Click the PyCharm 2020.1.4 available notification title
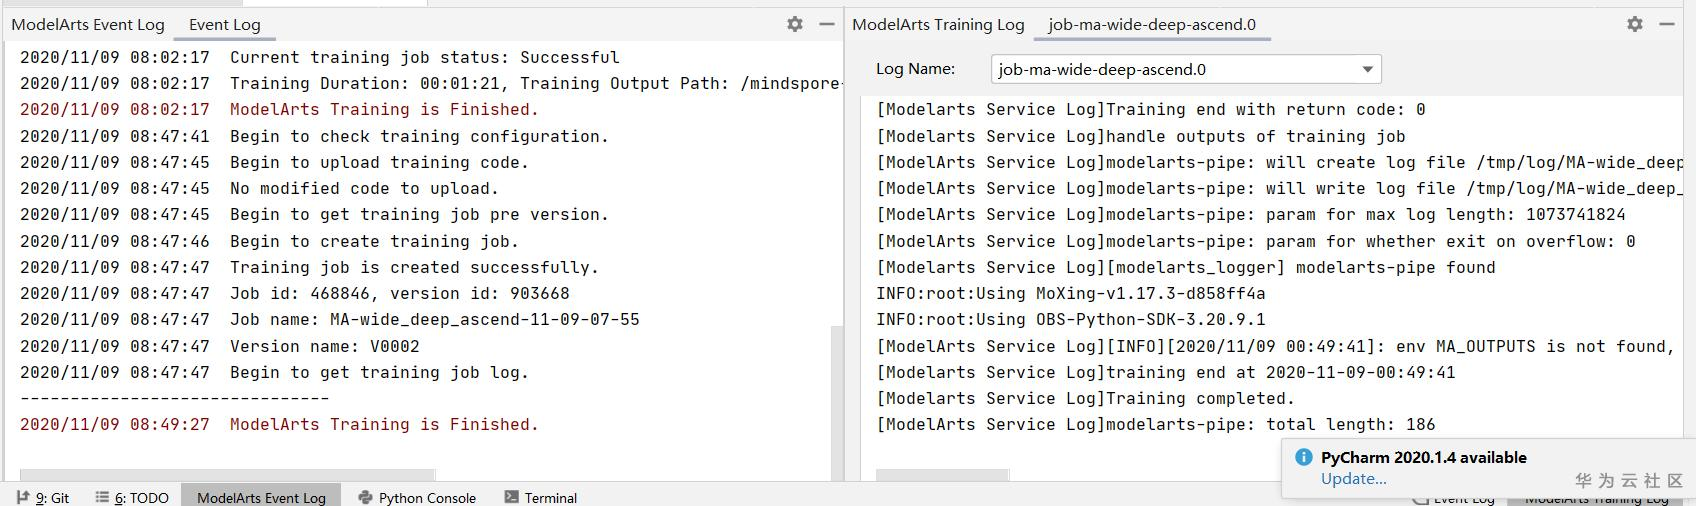Screen dimensions: 1696x506 (1424, 457)
